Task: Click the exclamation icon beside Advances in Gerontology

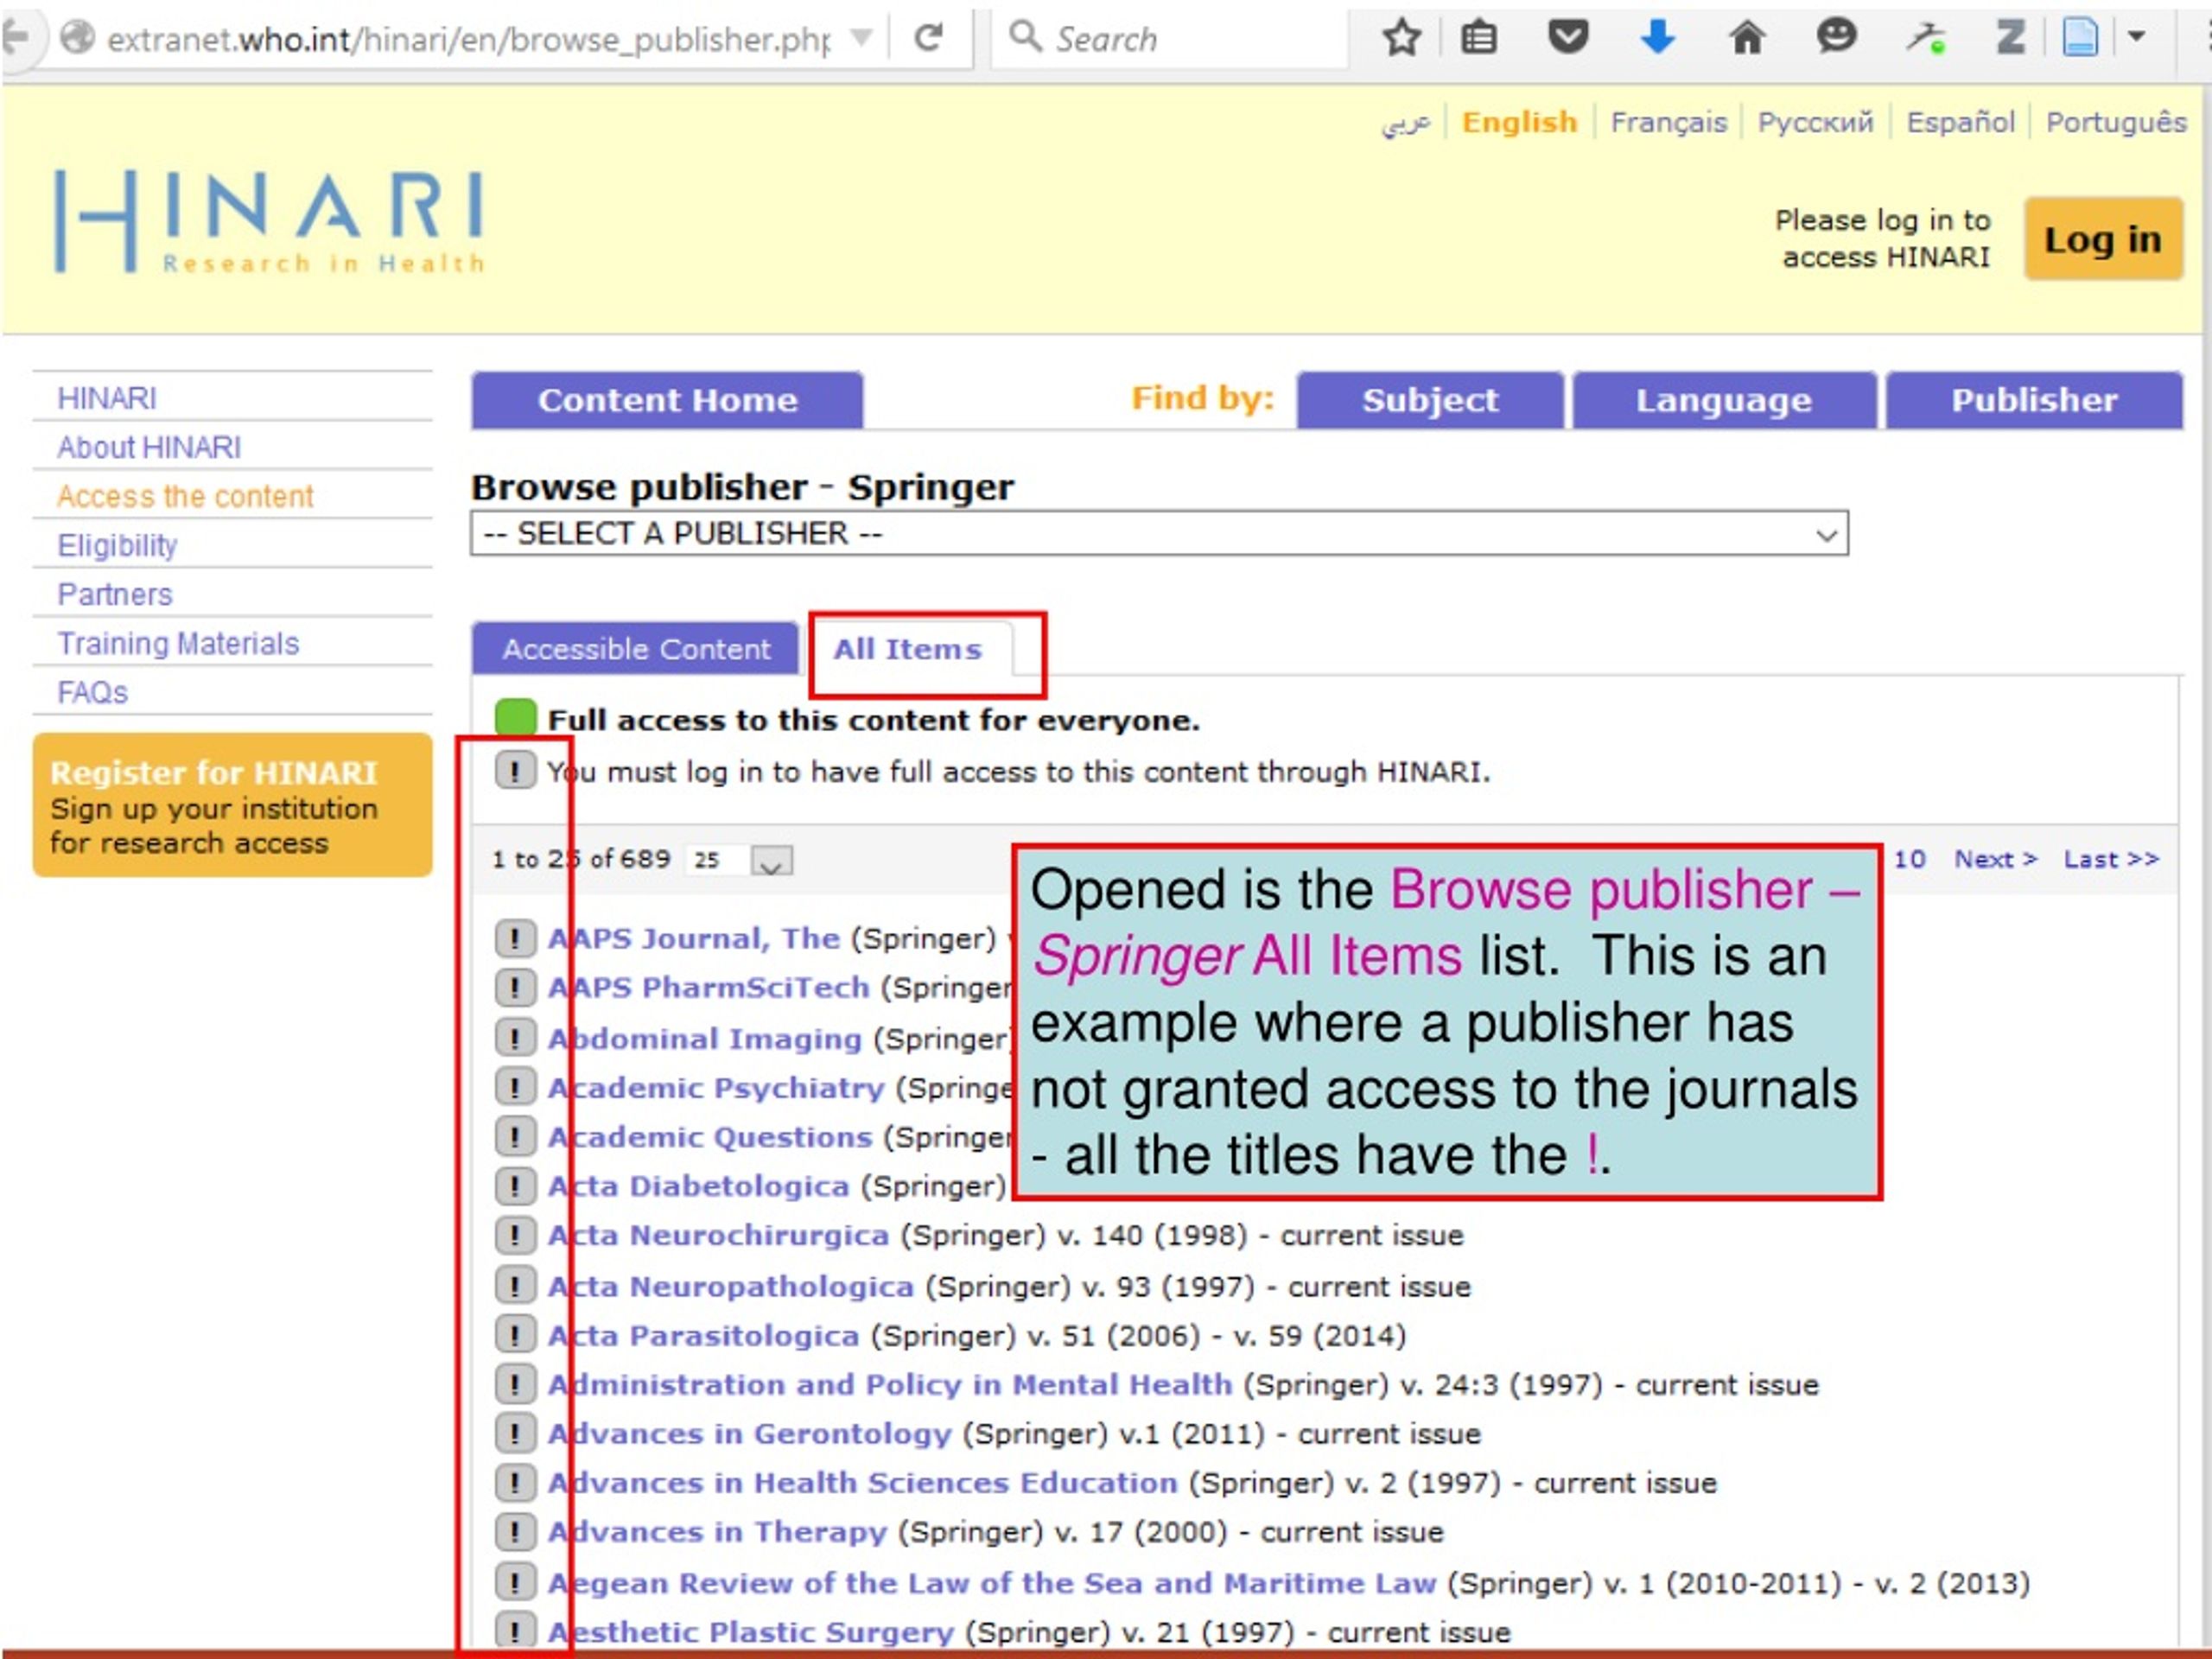Action: tap(515, 1433)
